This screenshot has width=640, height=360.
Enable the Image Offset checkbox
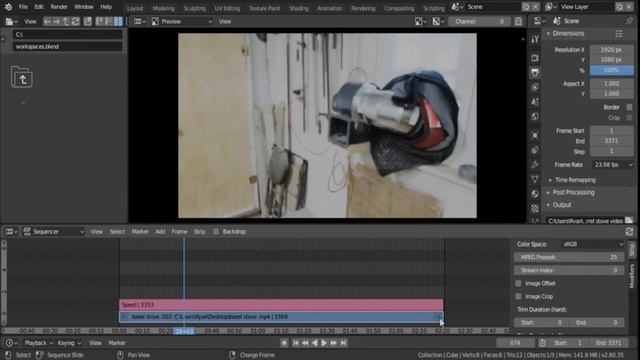(x=518, y=283)
